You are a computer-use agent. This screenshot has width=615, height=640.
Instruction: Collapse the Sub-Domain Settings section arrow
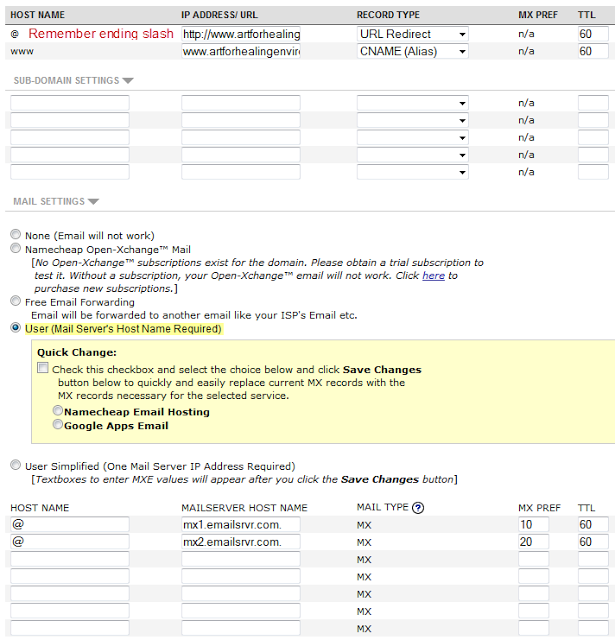pos(128,81)
